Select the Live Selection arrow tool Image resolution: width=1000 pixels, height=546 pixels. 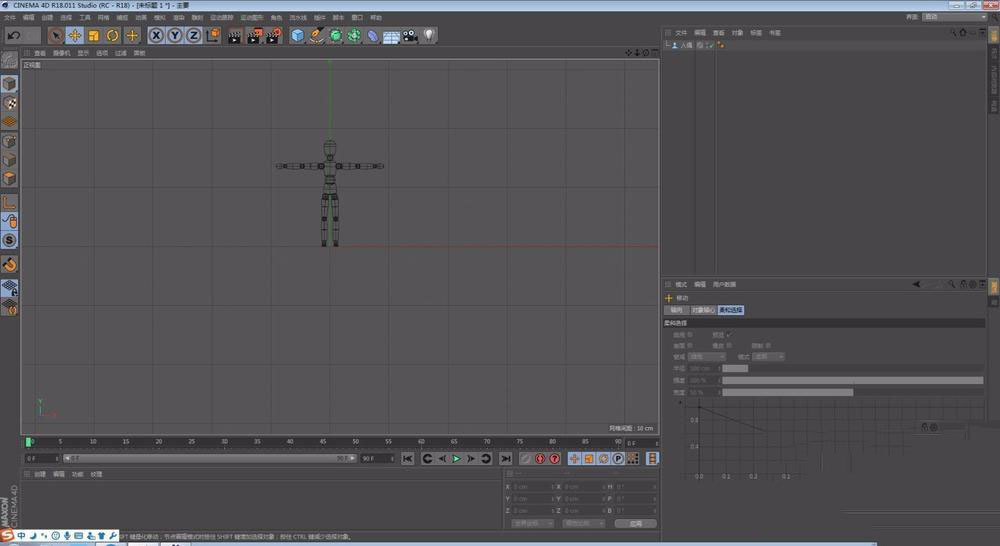55,36
